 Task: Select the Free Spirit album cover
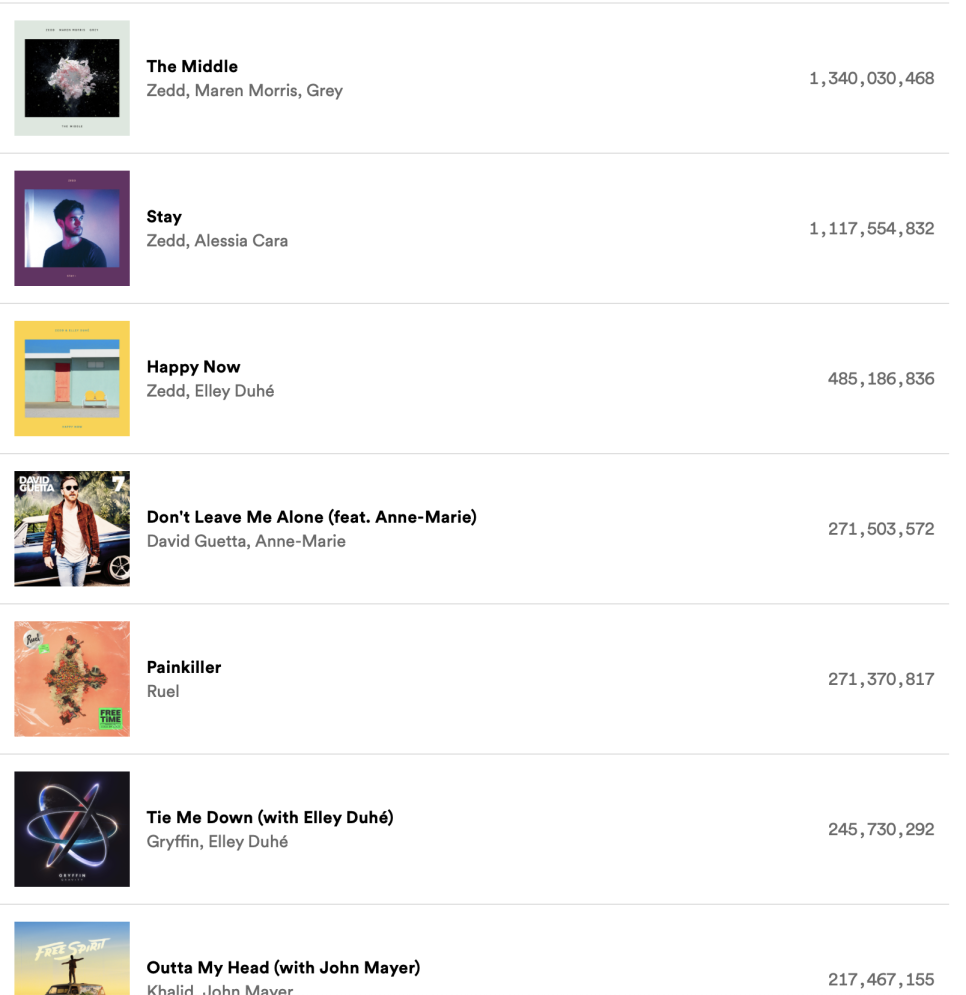[x=72, y=958]
